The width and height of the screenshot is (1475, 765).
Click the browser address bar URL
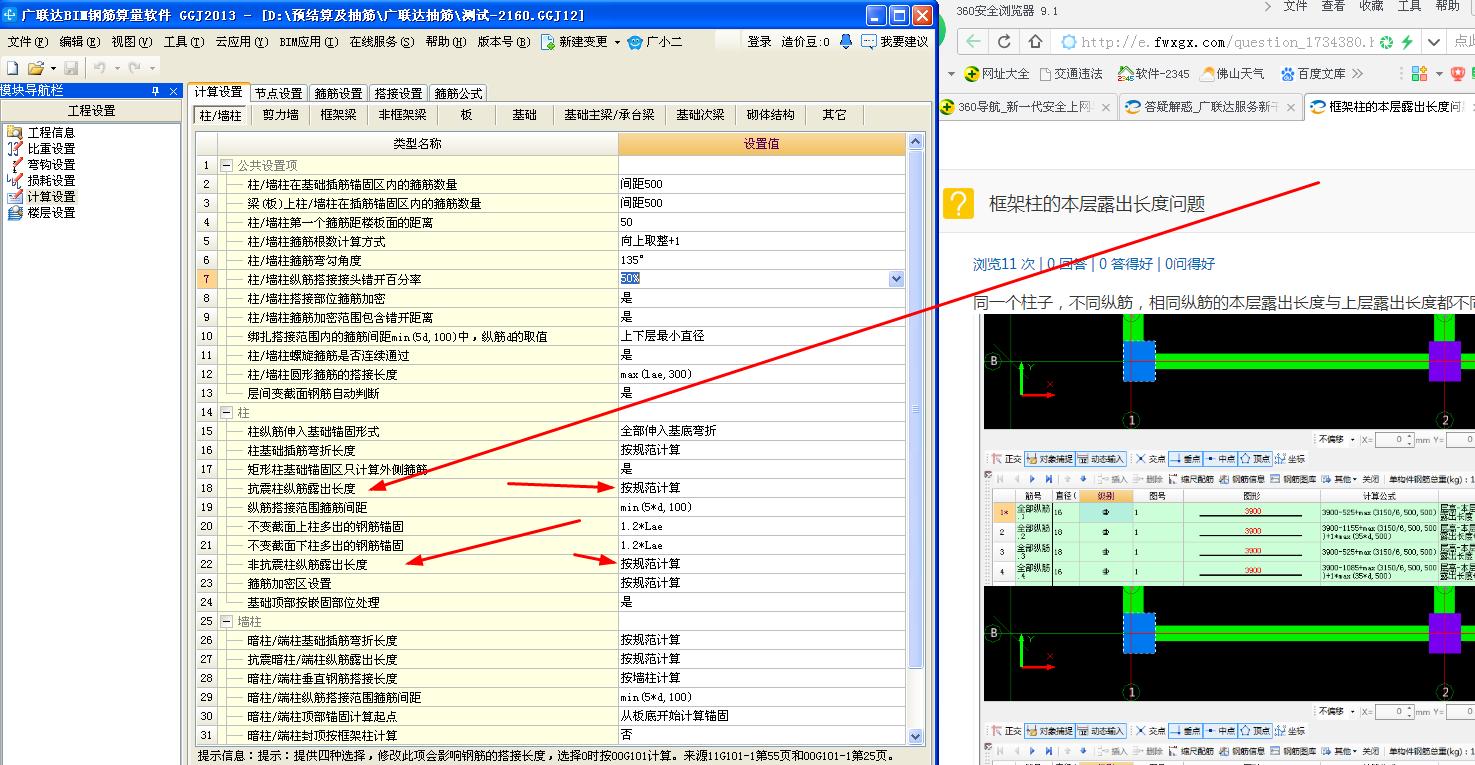pos(1227,42)
